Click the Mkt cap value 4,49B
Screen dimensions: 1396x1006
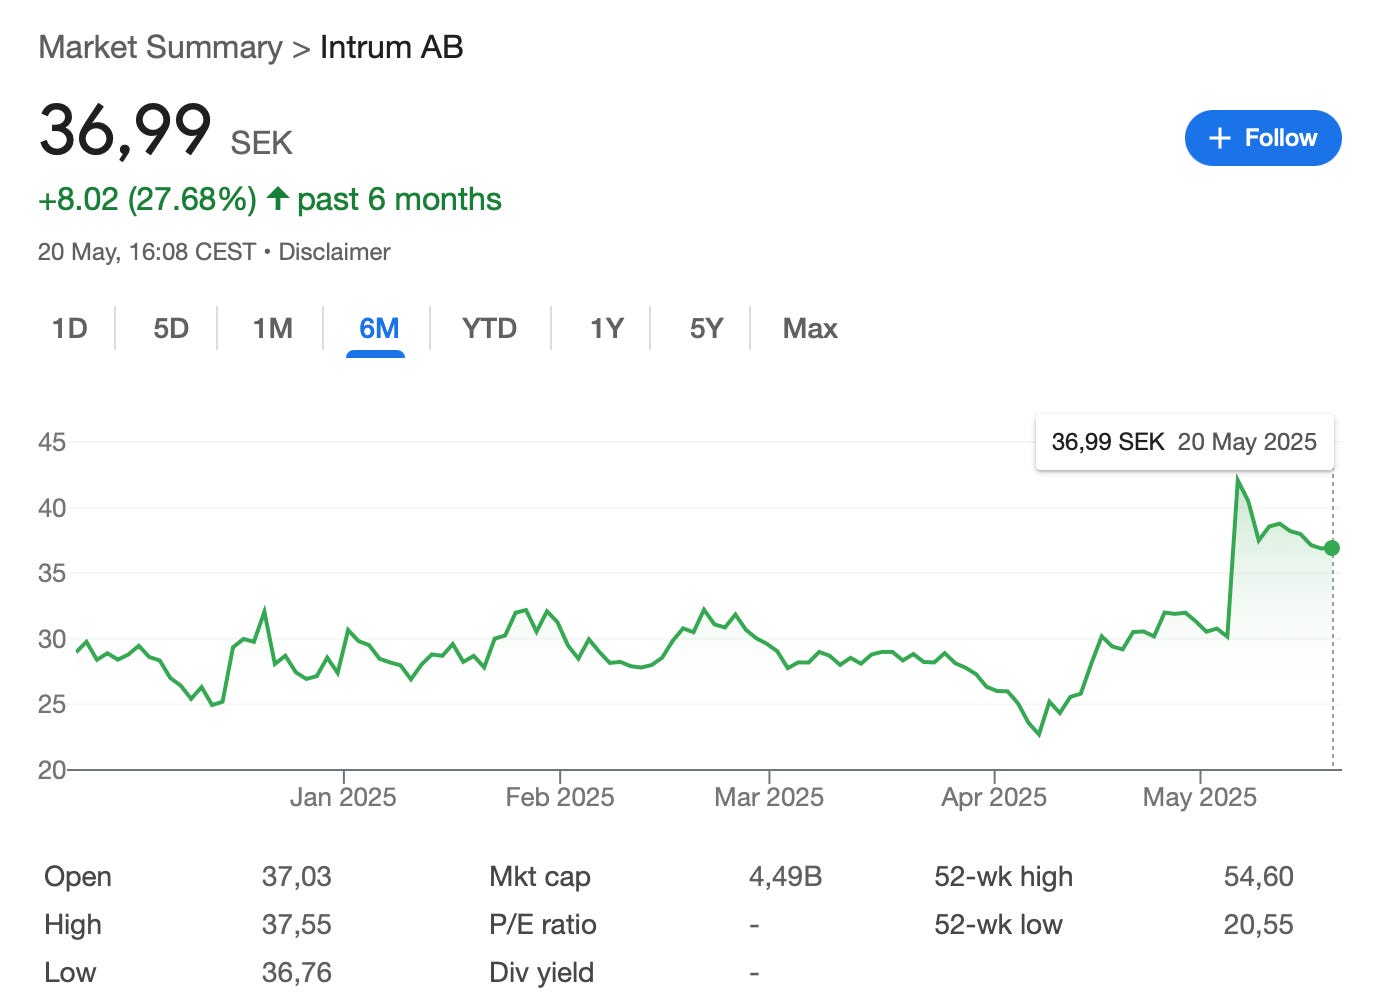[785, 877]
